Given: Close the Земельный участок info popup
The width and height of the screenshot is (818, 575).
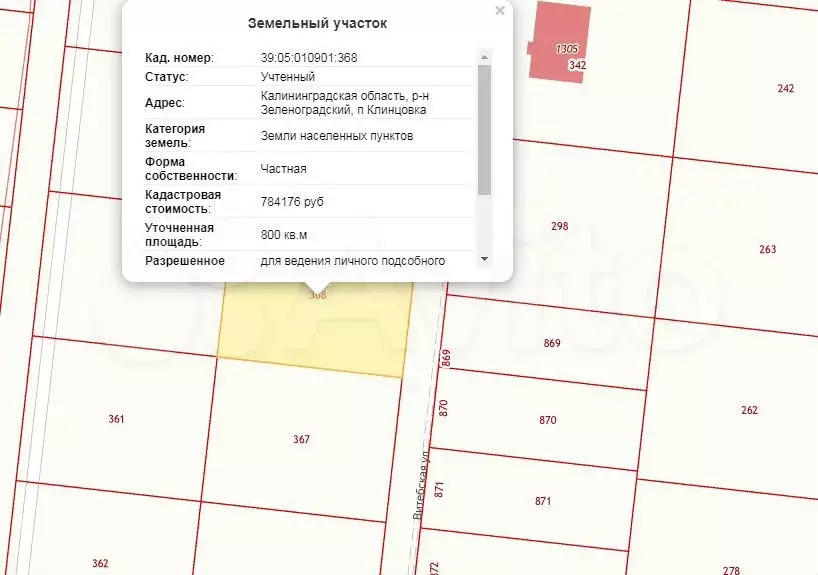Looking at the screenshot, I should click(x=500, y=11).
